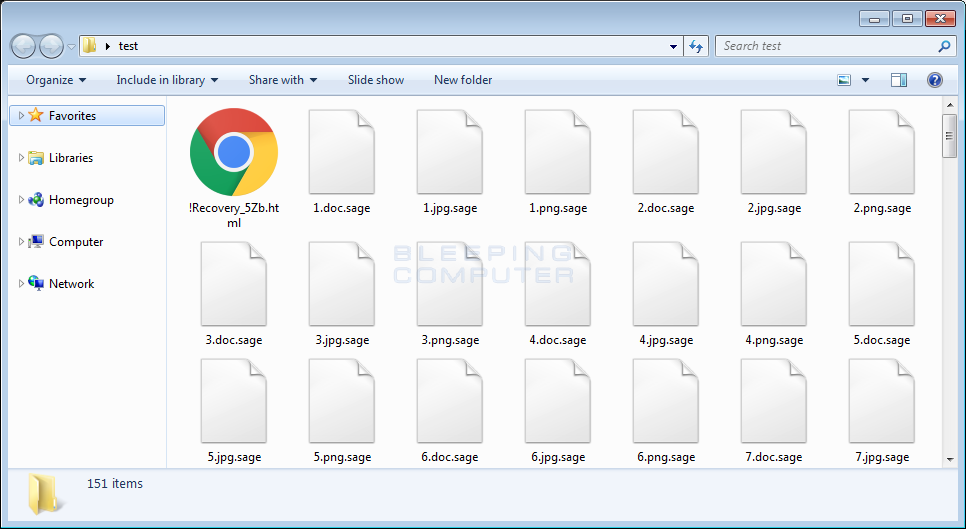966x529 pixels.
Task: Click the scrollbar down arrow
Action: click(x=949, y=459)
